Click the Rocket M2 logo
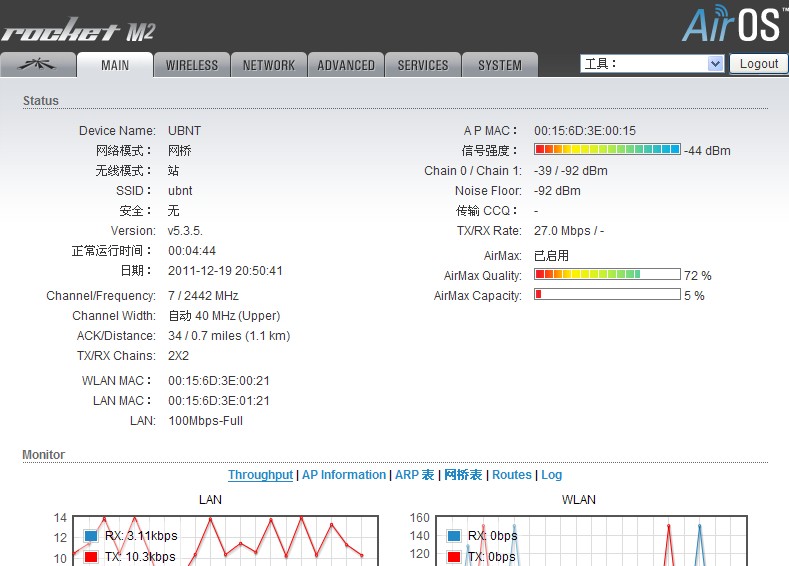The height and width of the screenshot is (566, 789). point(78,30)
